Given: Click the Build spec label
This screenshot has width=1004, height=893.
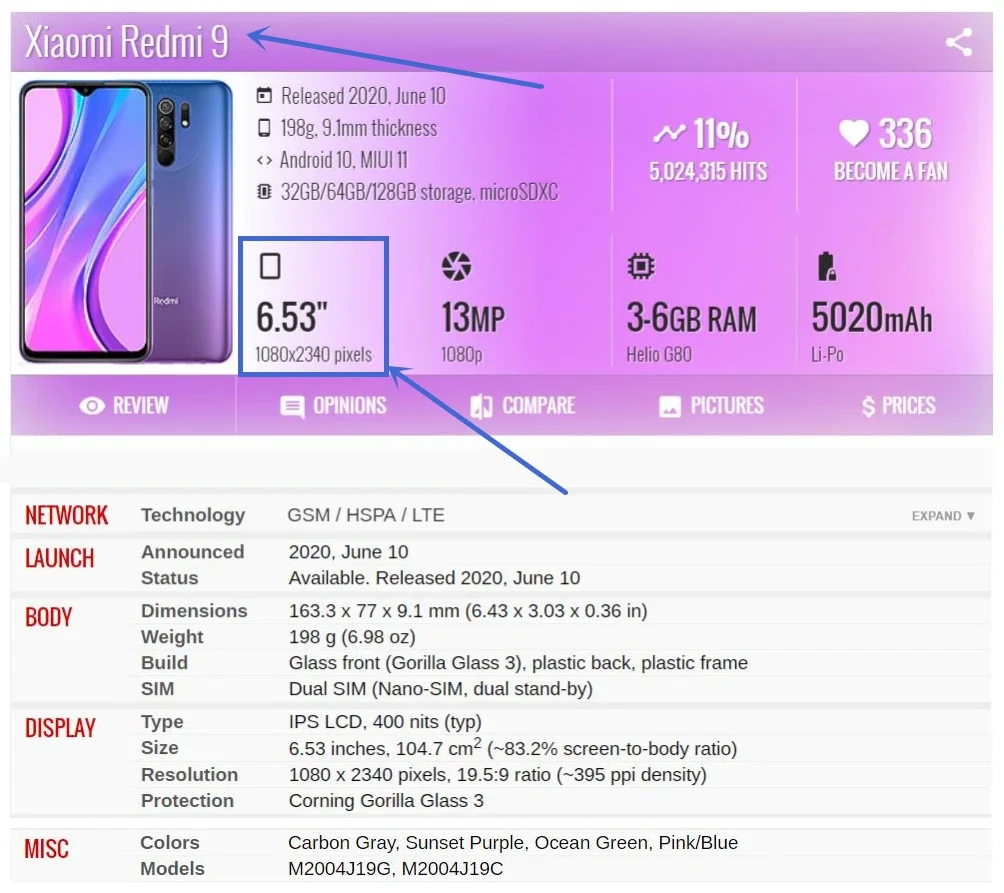Looking at the screenshot, I should 165,663.
